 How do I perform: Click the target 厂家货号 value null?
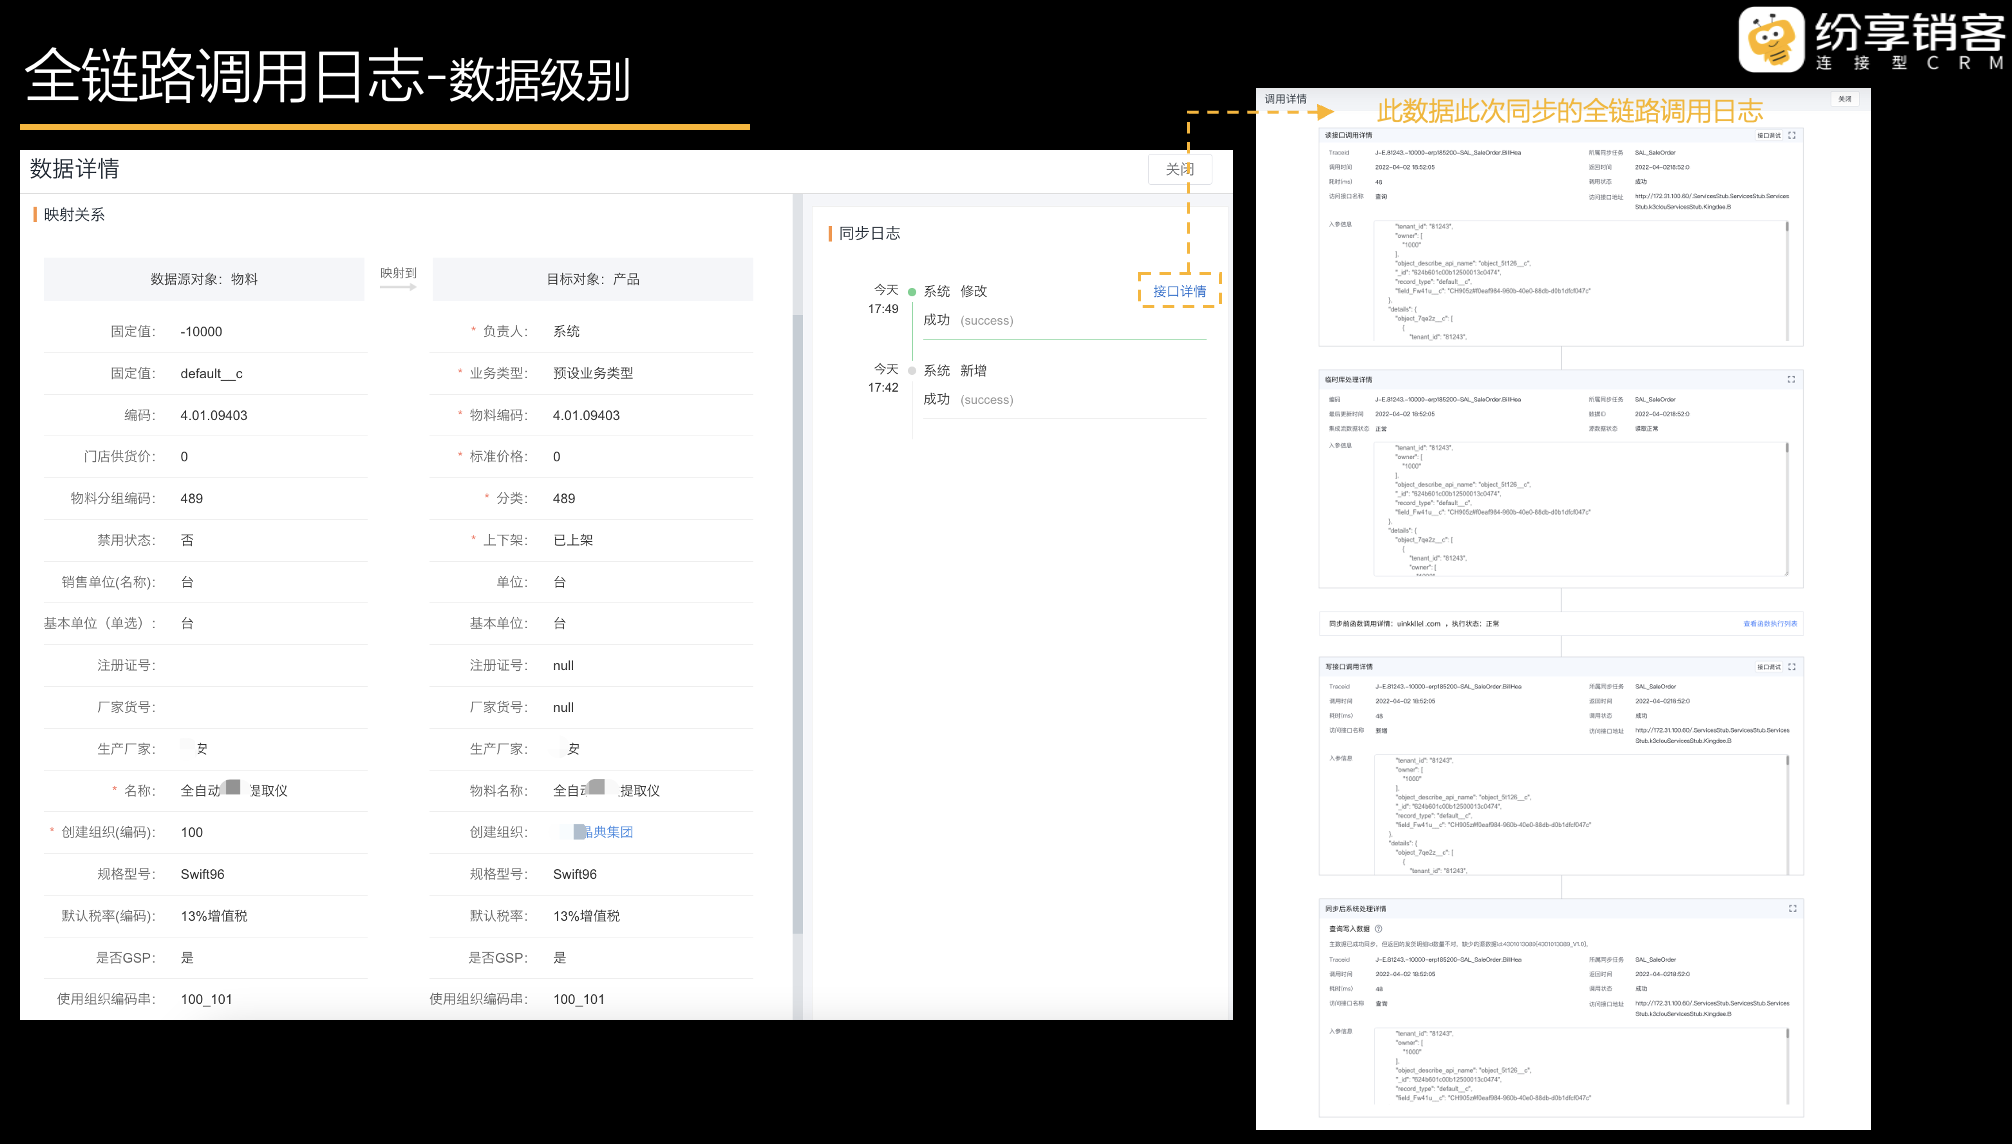[x=563, y=707]
